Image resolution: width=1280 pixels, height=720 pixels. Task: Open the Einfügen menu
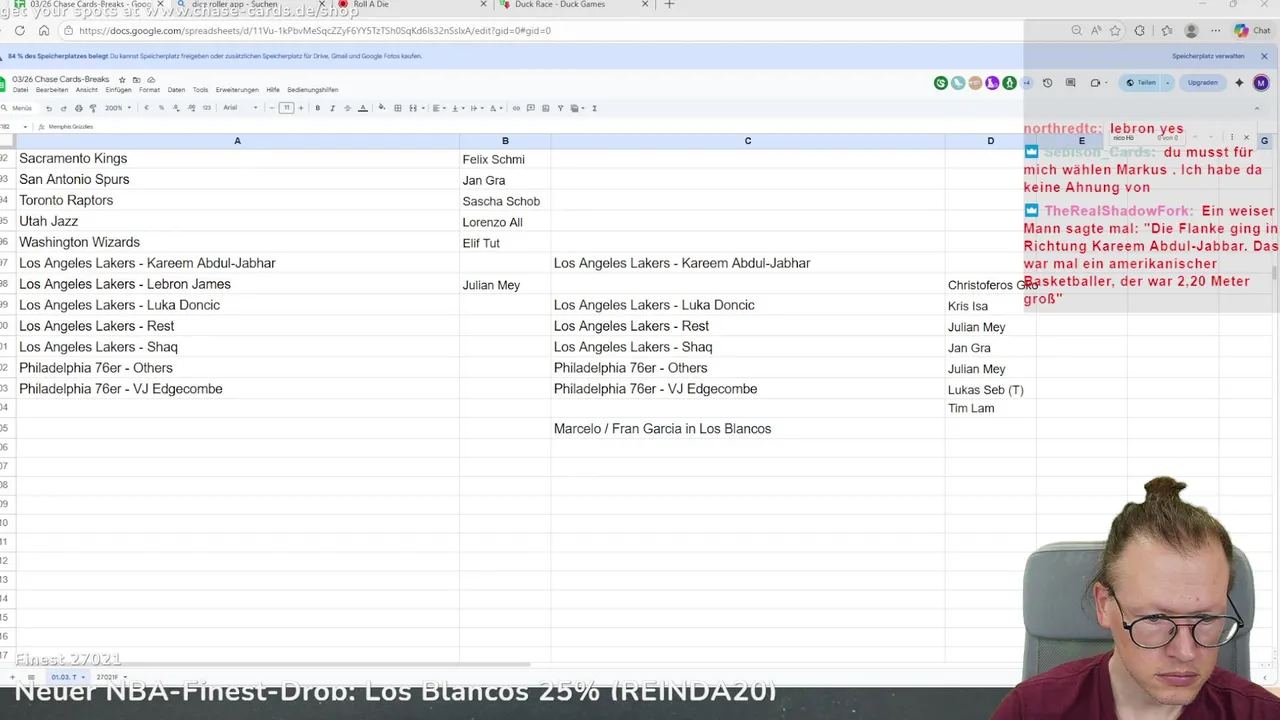(118, 90)
